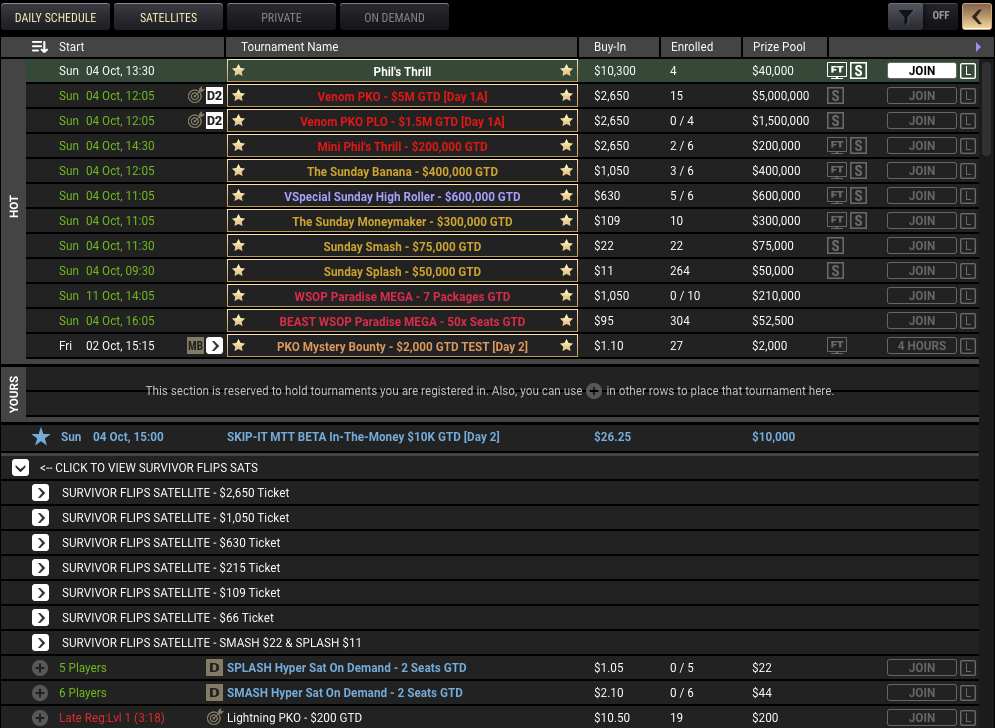Image resolution: width=995 pixels, height=728 pixels.
Task: Open the tournament filter funnel icon
Action: (x=906, y=17)
